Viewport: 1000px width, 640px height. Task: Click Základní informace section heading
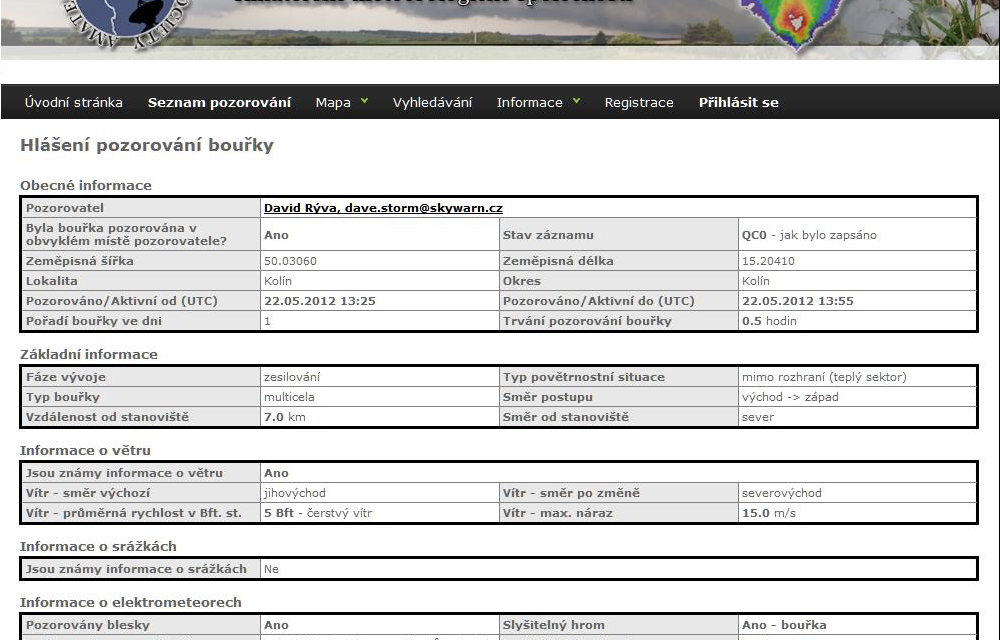(x=89, y=354)
